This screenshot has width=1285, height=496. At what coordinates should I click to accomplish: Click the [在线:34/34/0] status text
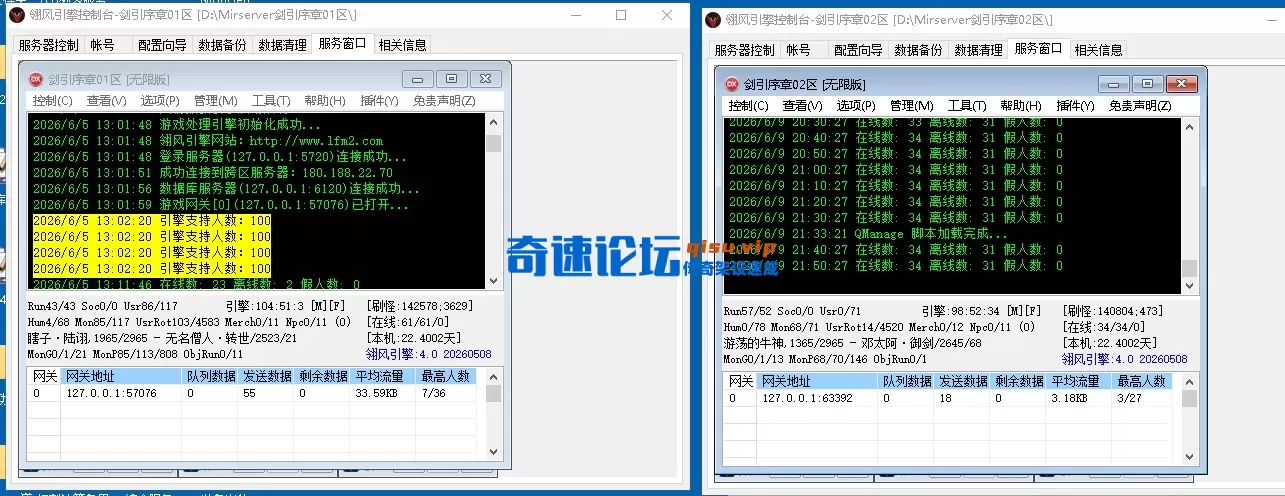tap(1103, 327)
